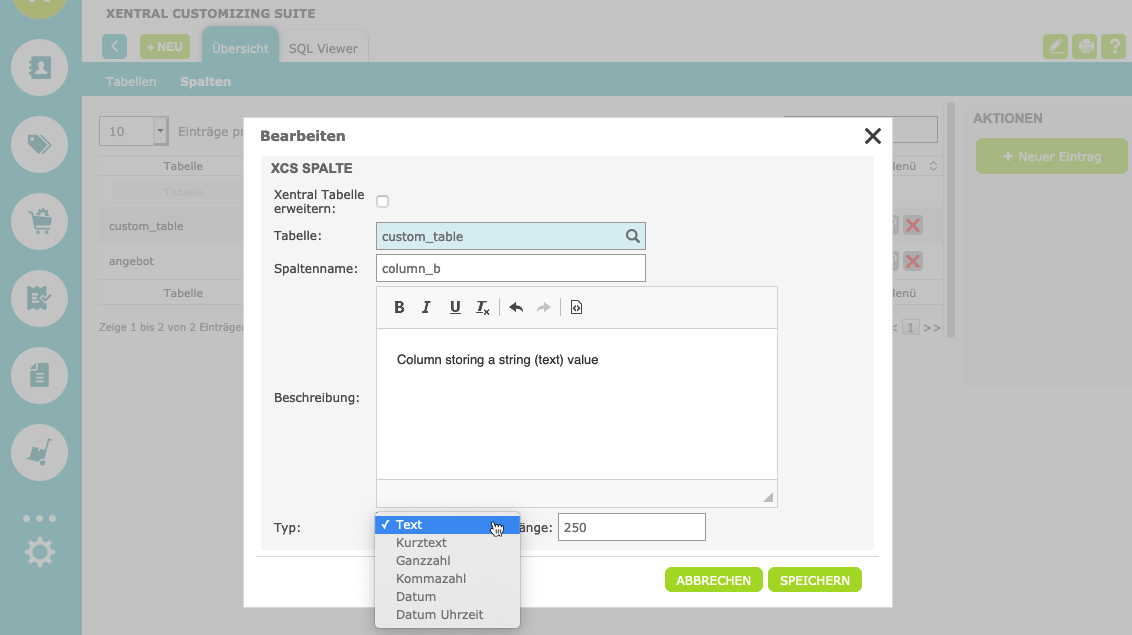Screen dimensions: 1132x635
Task: Choose Ganzzahl option in type list
Action: 423,560
